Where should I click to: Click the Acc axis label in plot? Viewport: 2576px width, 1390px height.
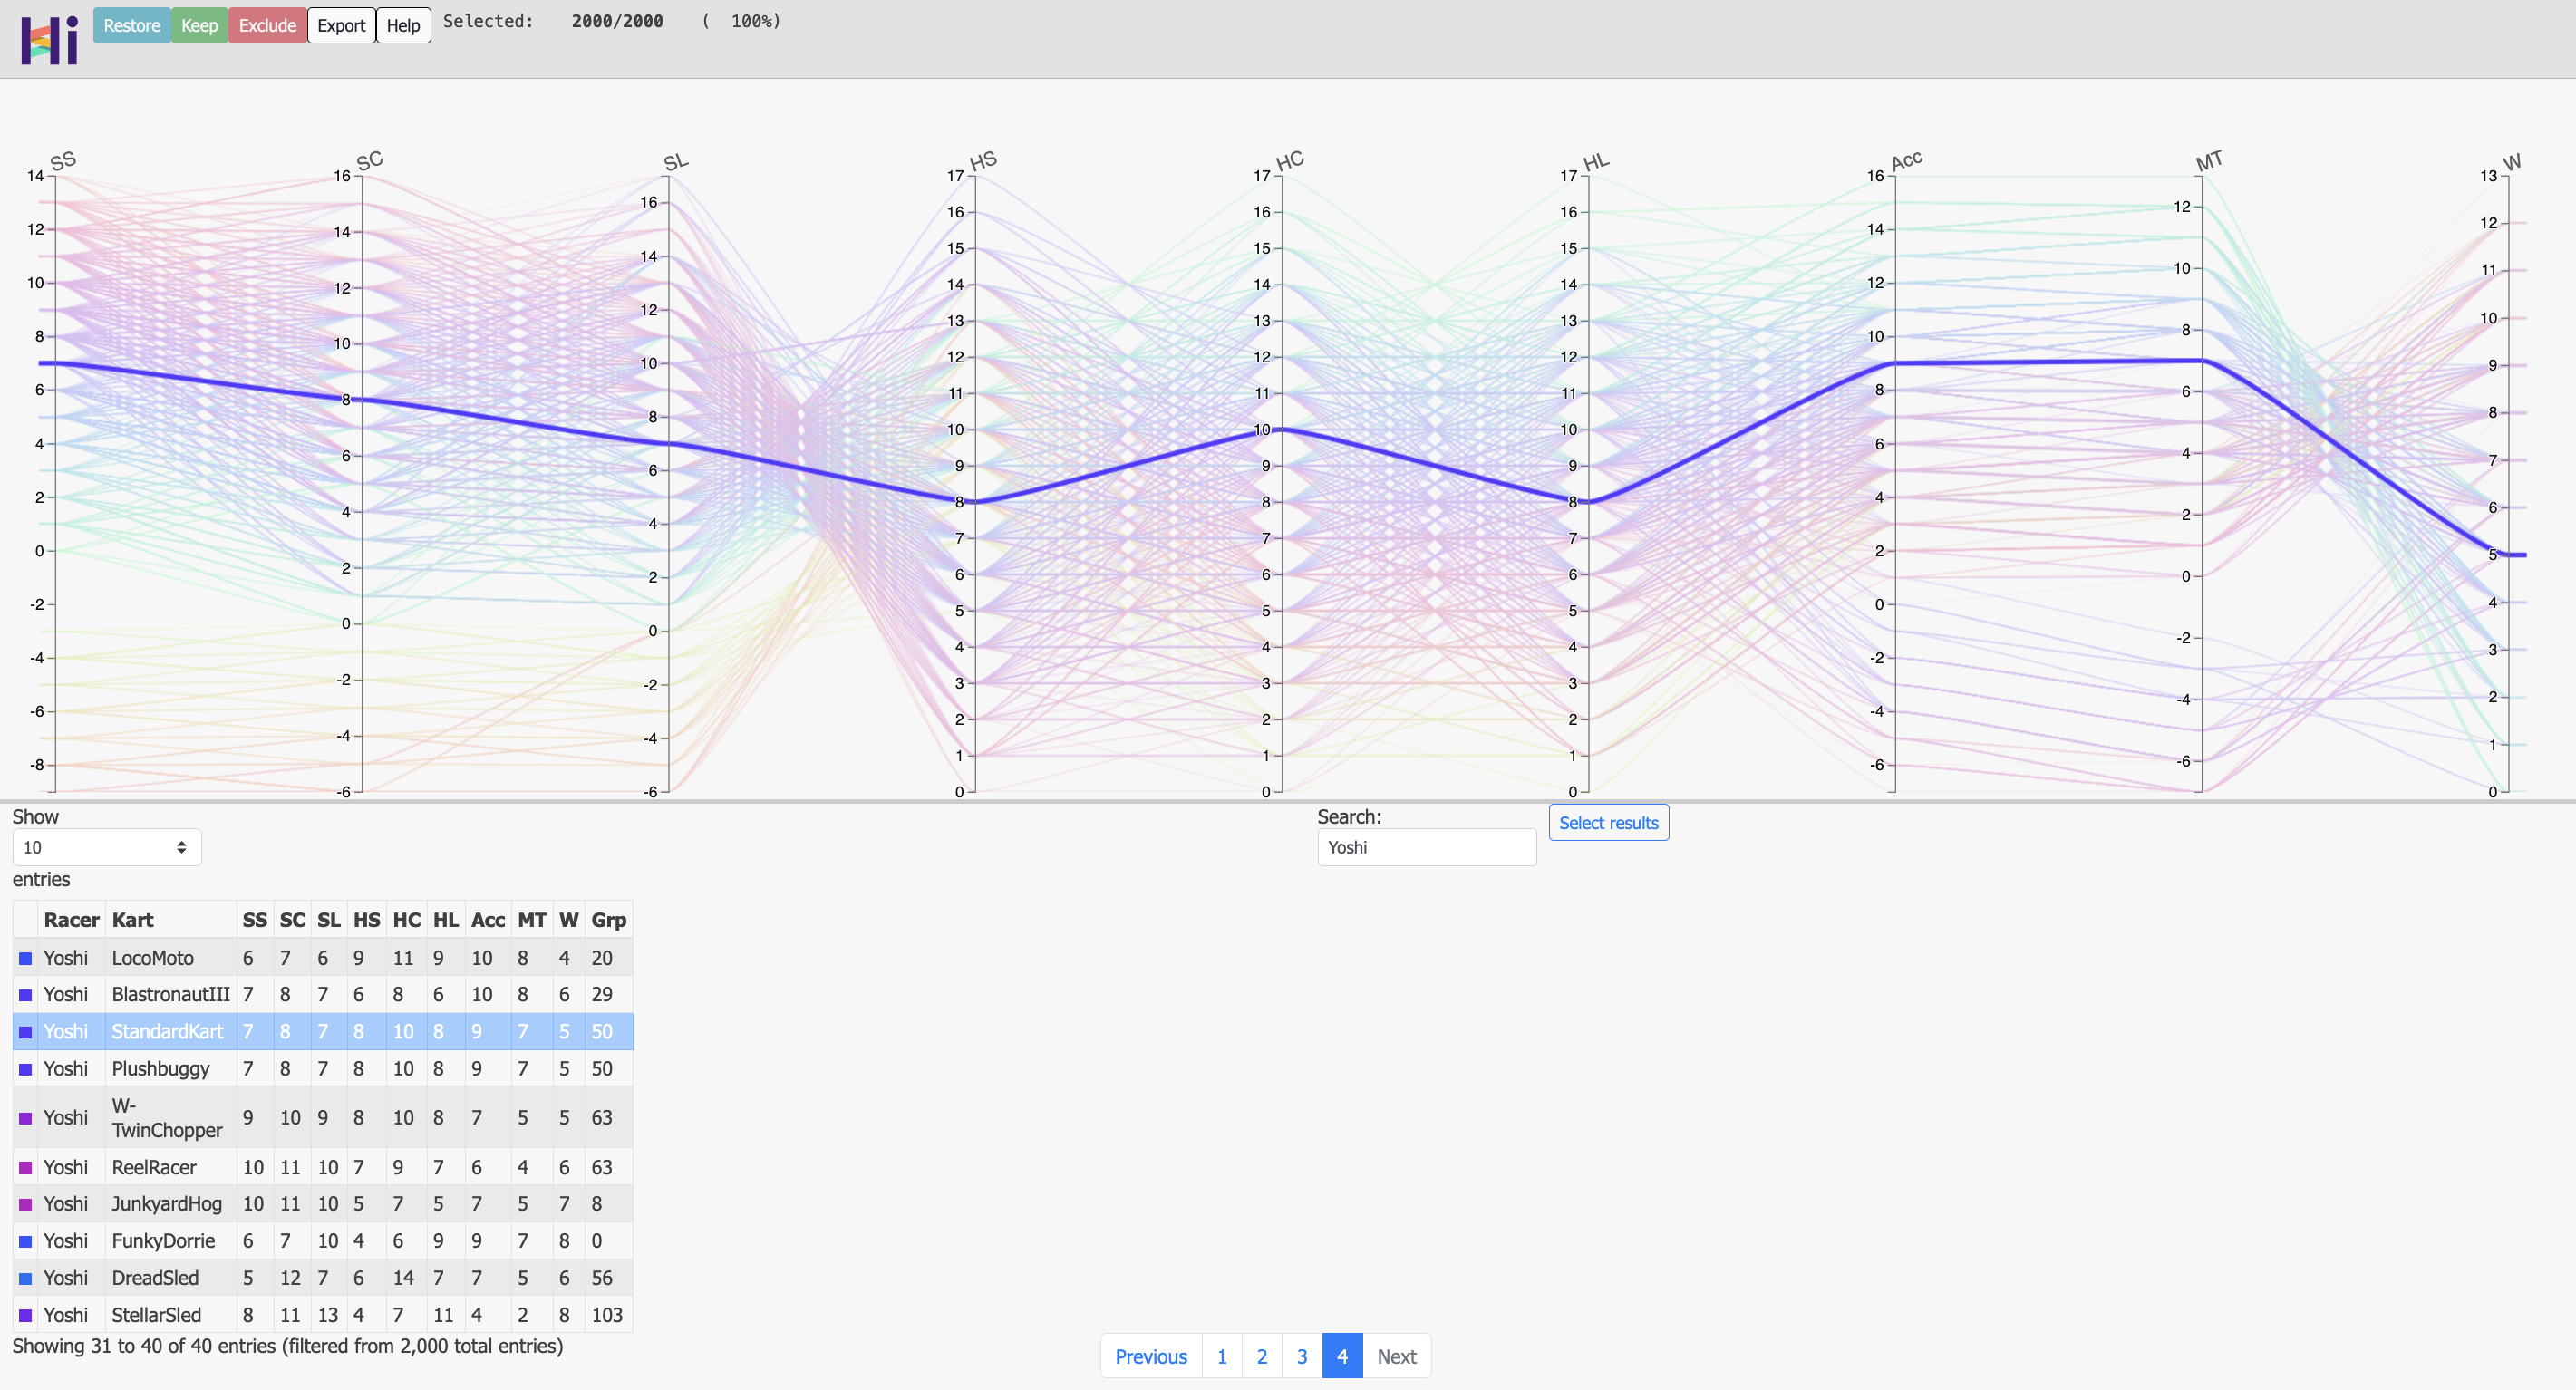pos(1906,161)
